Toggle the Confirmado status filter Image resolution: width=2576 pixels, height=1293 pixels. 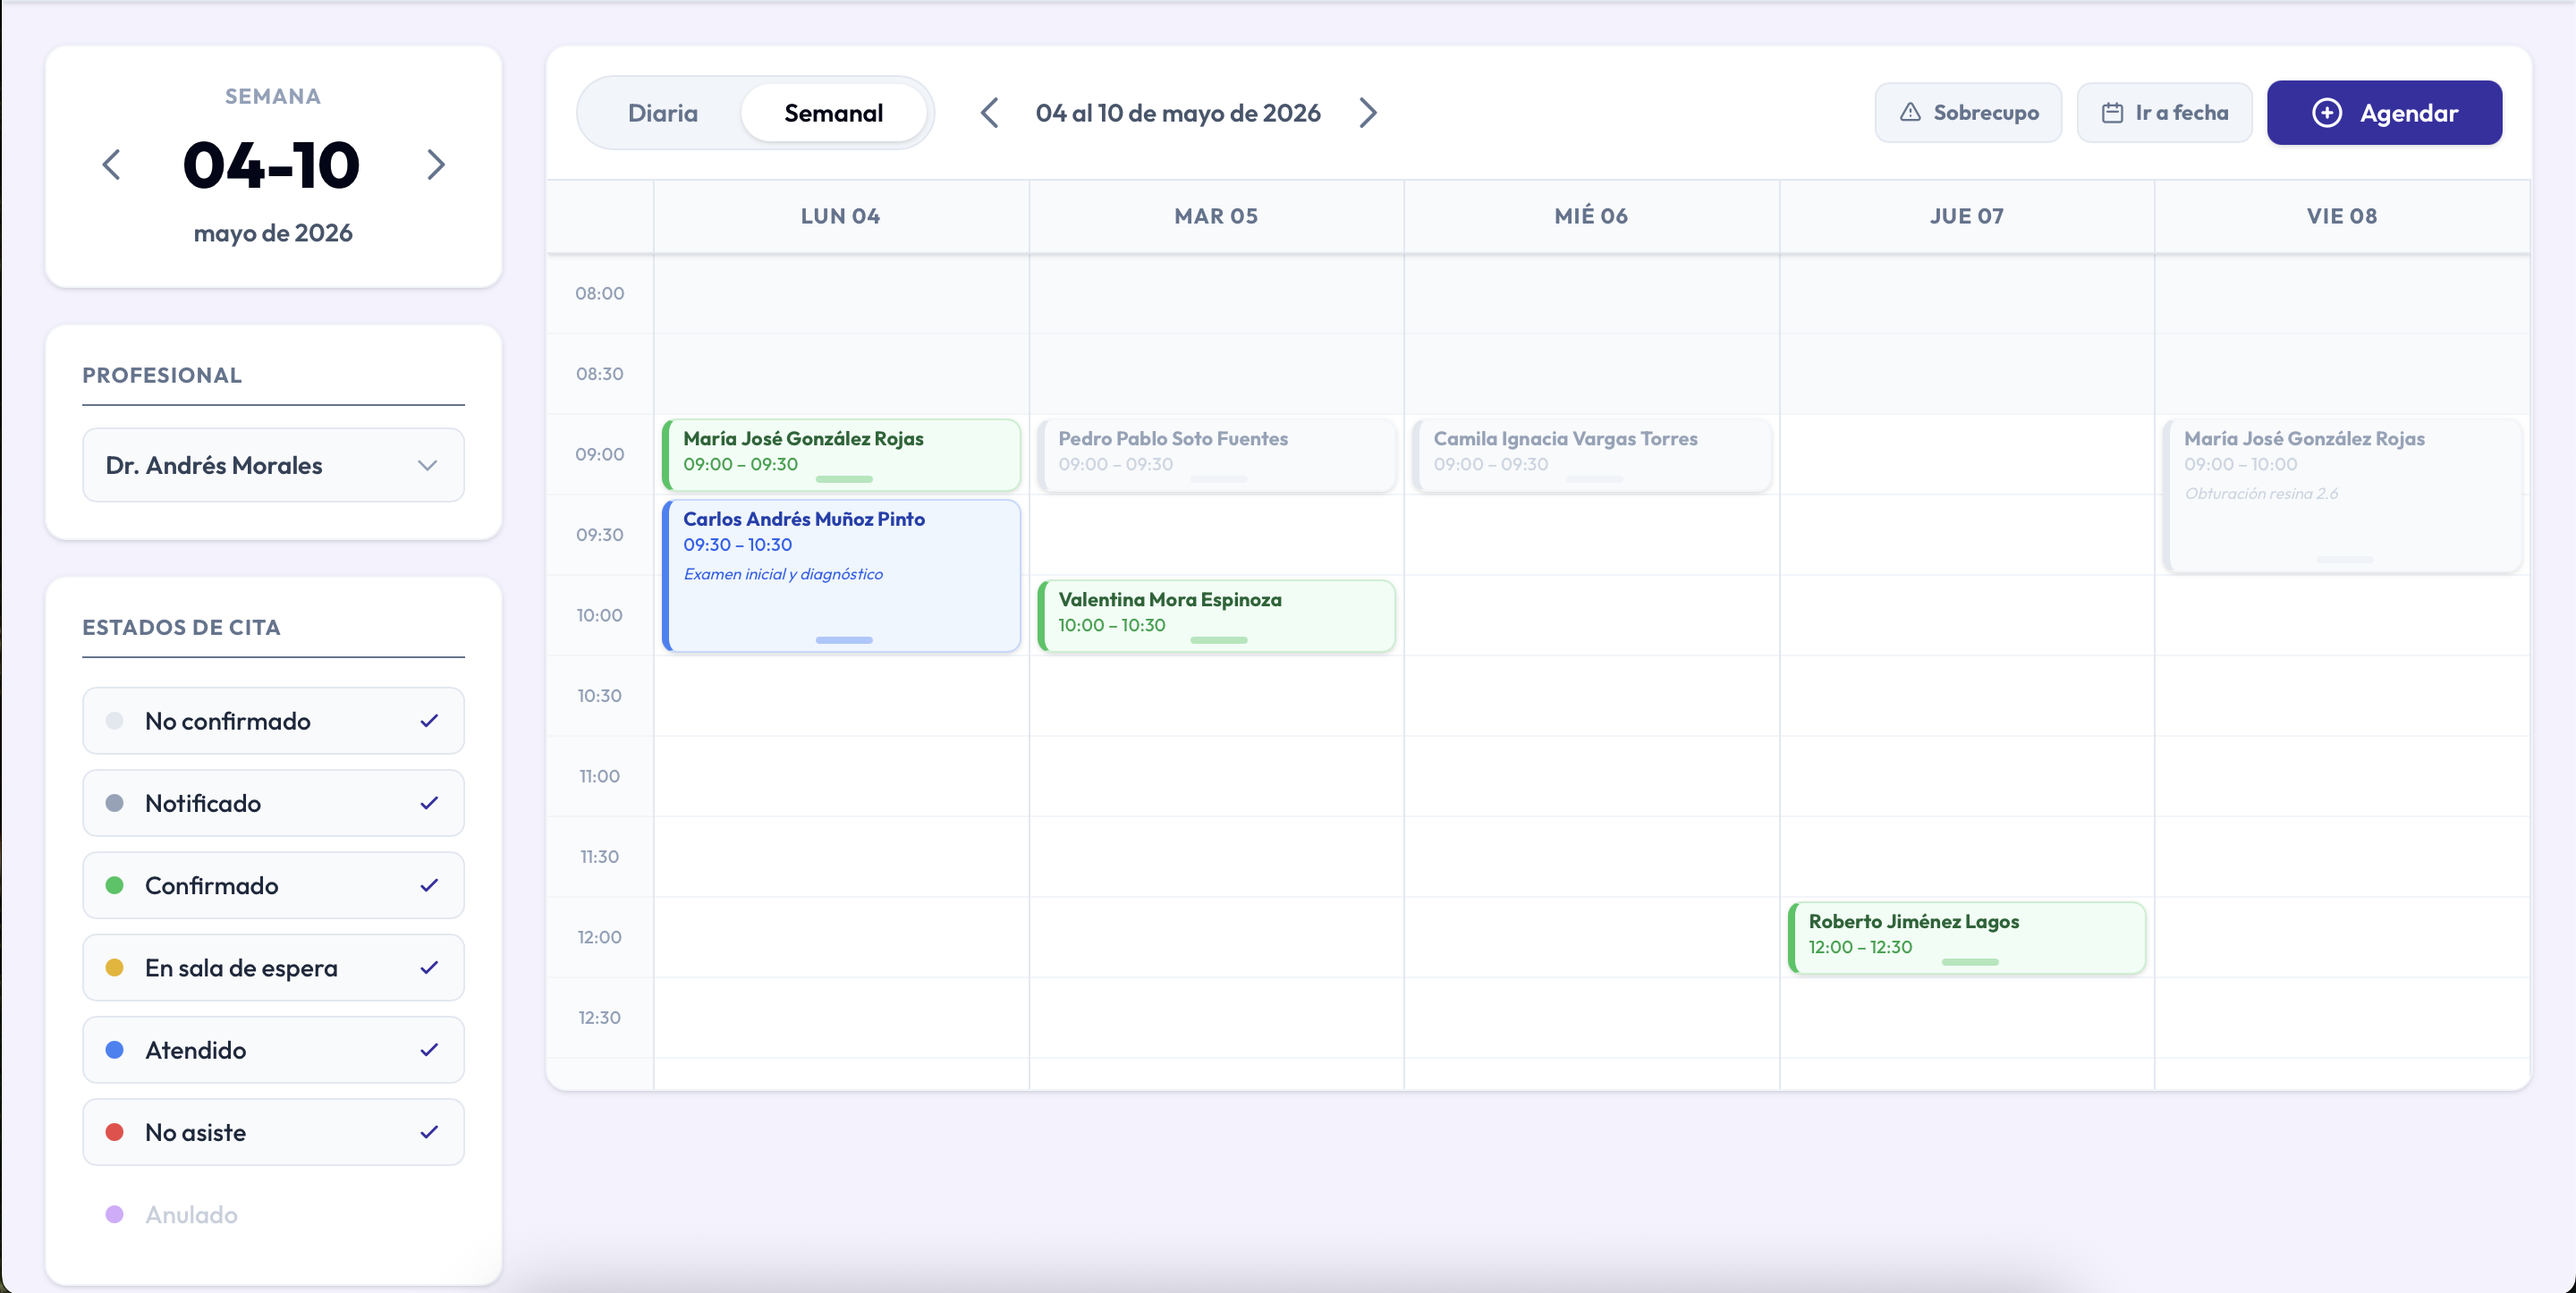coord(273,885)
